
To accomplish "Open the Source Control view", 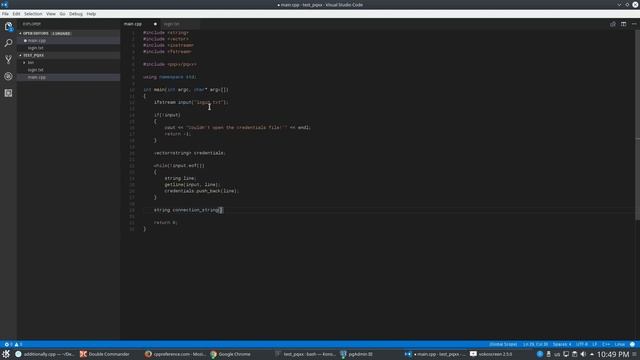I will tap(8, 60).
